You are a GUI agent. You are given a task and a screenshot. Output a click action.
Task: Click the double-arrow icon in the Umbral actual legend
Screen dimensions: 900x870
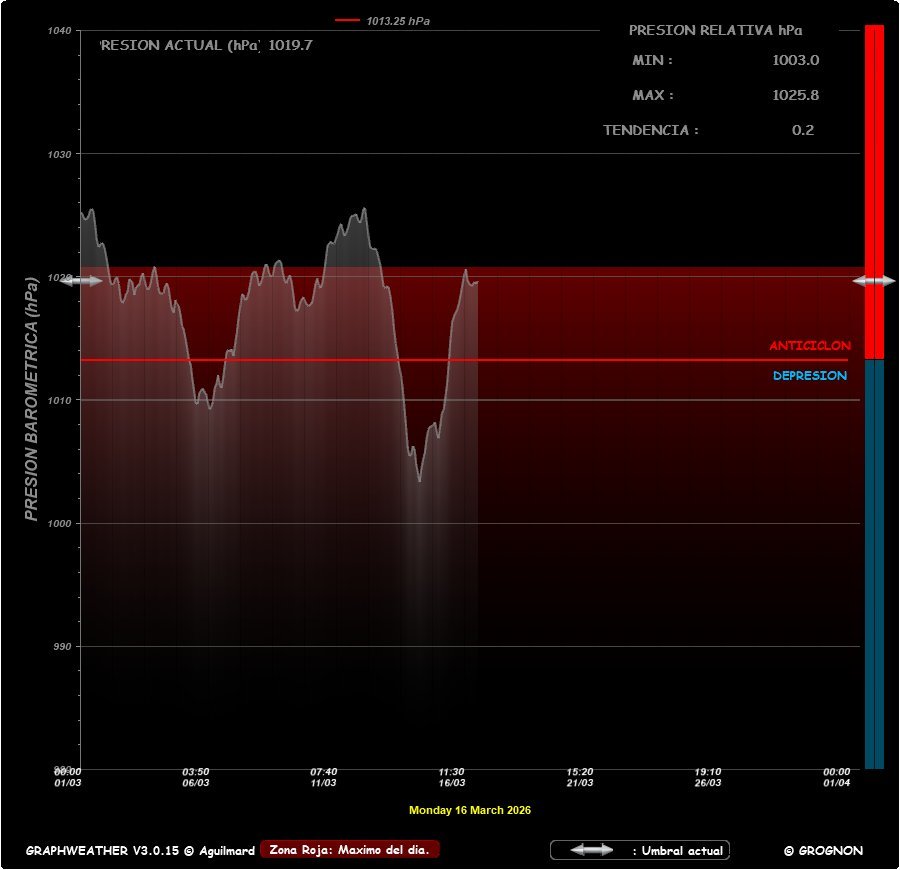592,850
